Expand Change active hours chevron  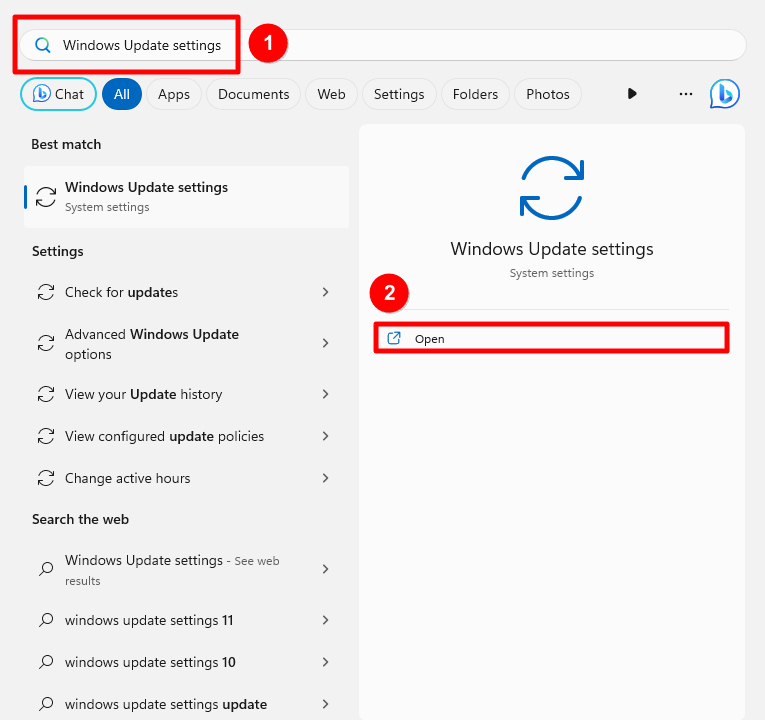[x=325, y=478]
